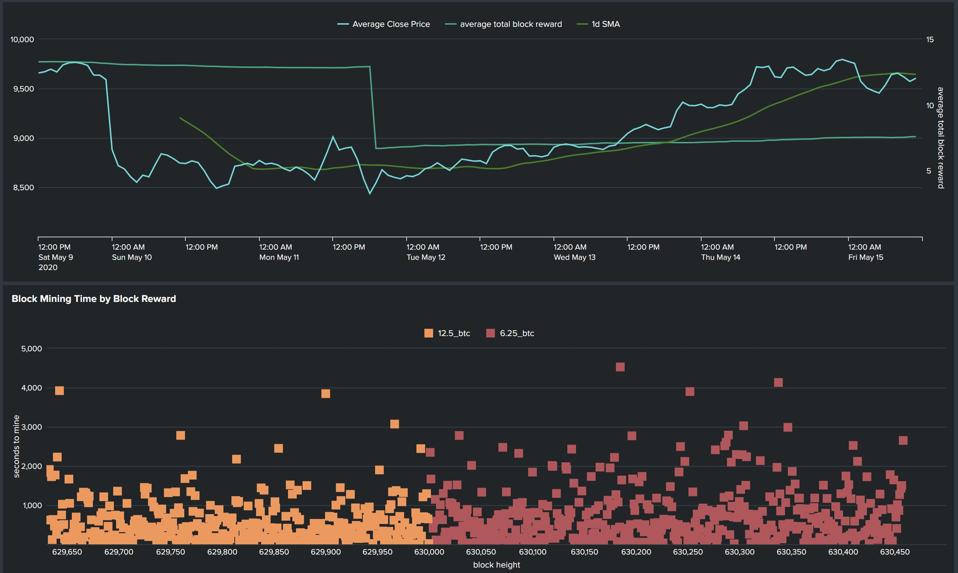The height and width of the screenshot is (573, 958).
Task: Click the right axis value 15
Action: [x=930, y=40]
